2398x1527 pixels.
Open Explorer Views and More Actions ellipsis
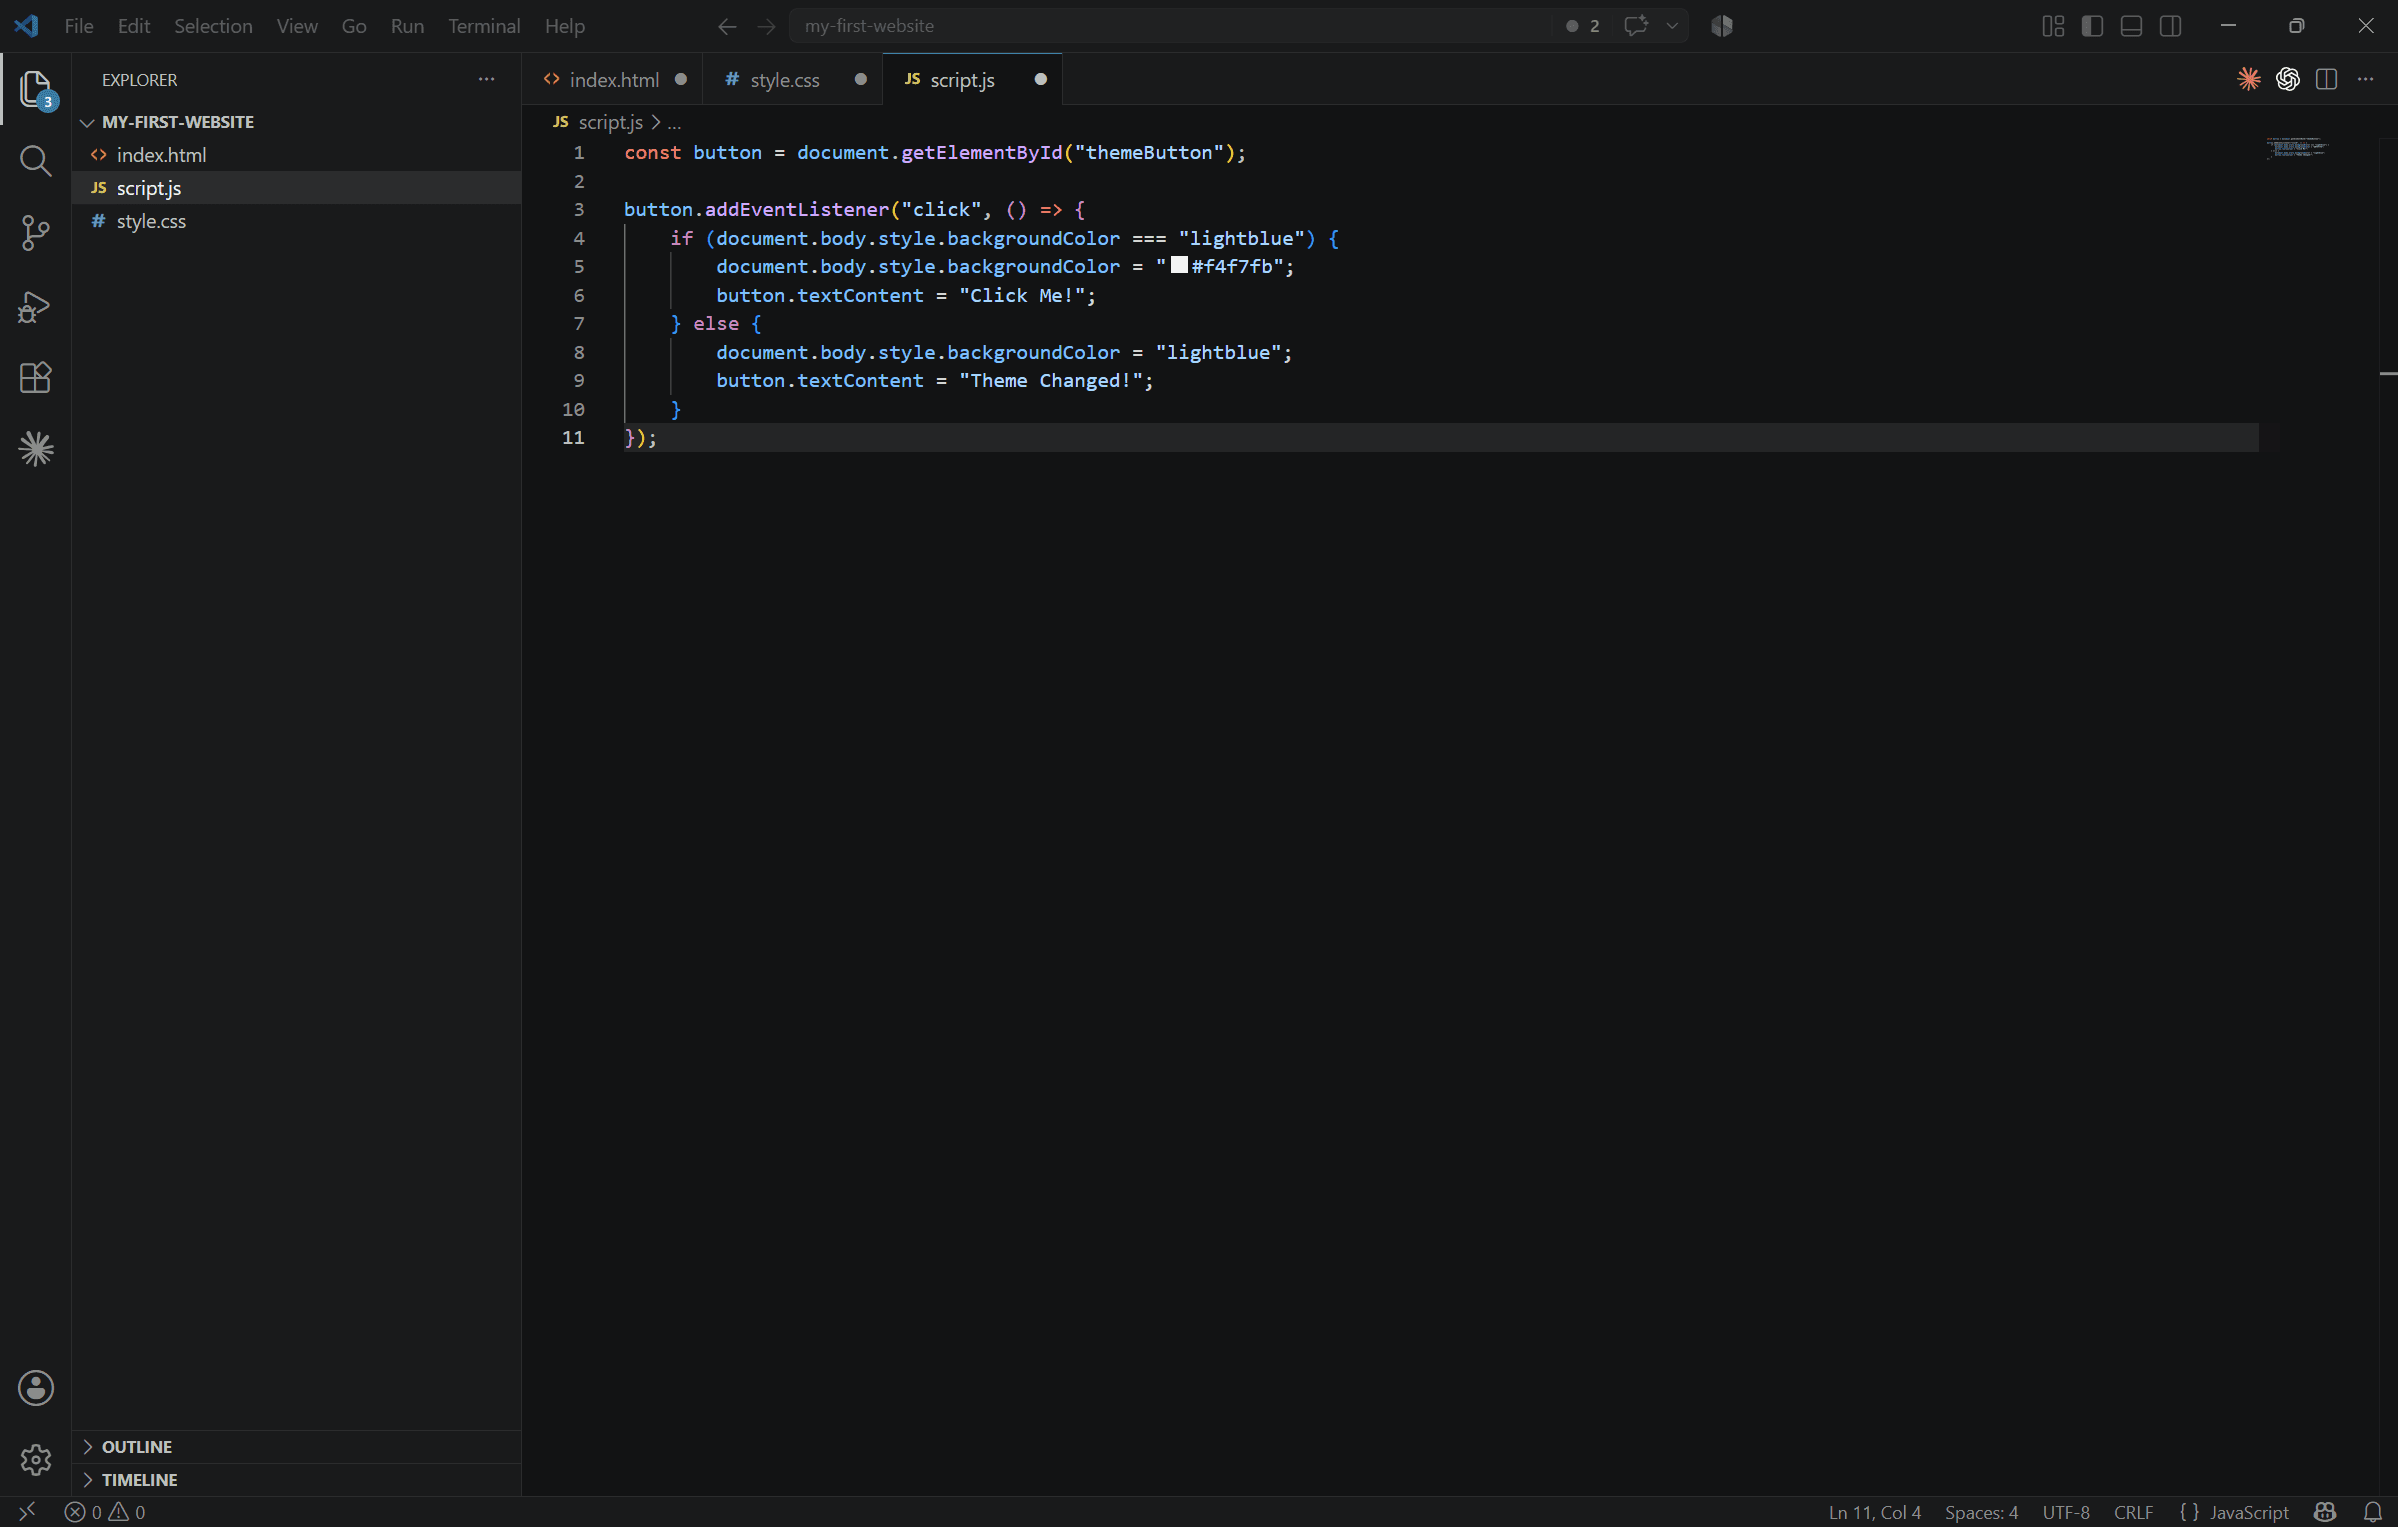pyautogui.click(x=486, y=79)
